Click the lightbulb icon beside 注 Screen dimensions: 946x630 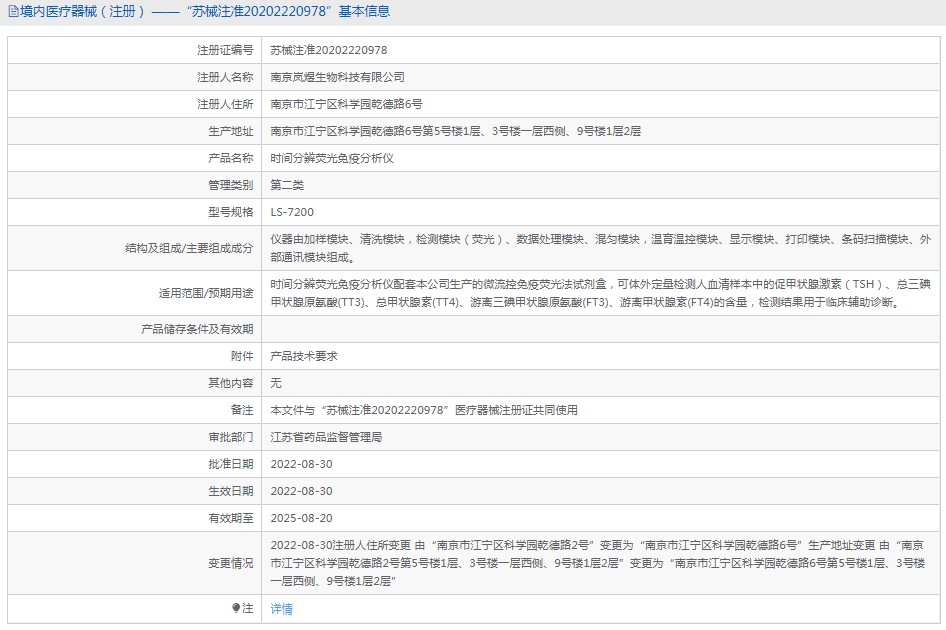point(236,608)
